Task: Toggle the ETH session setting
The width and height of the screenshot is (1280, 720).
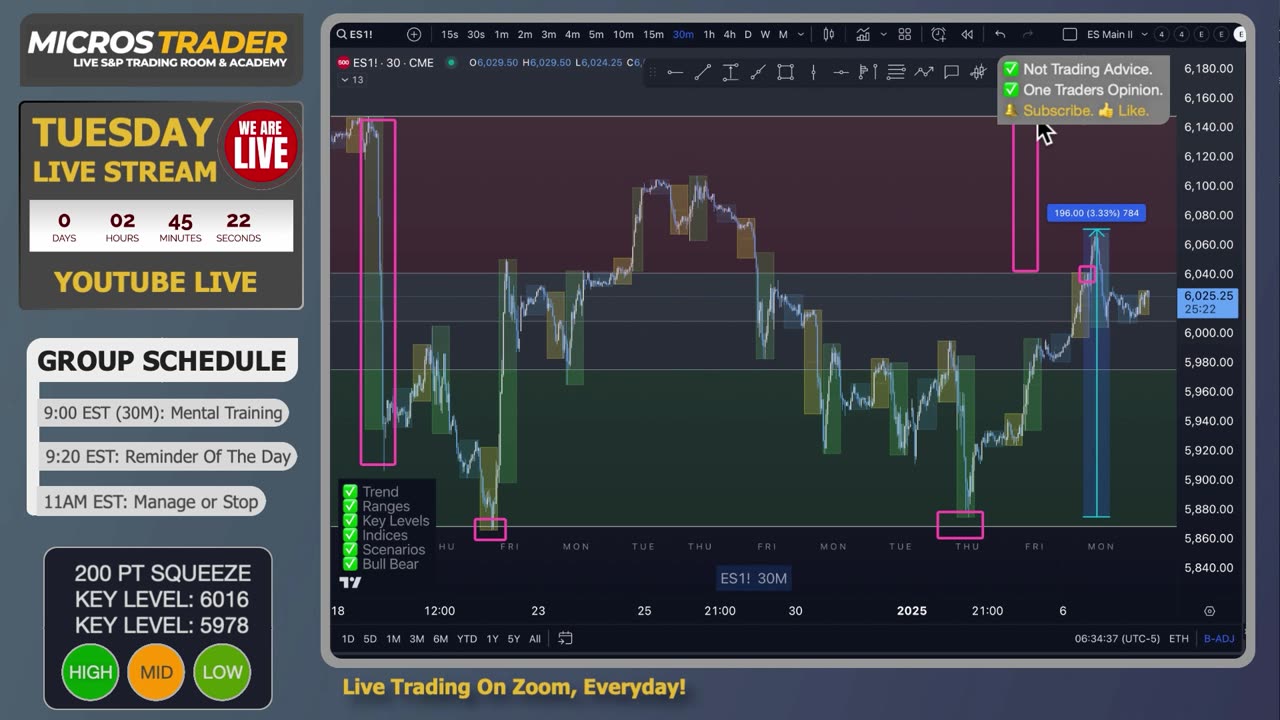Action: click(1178, 638)
